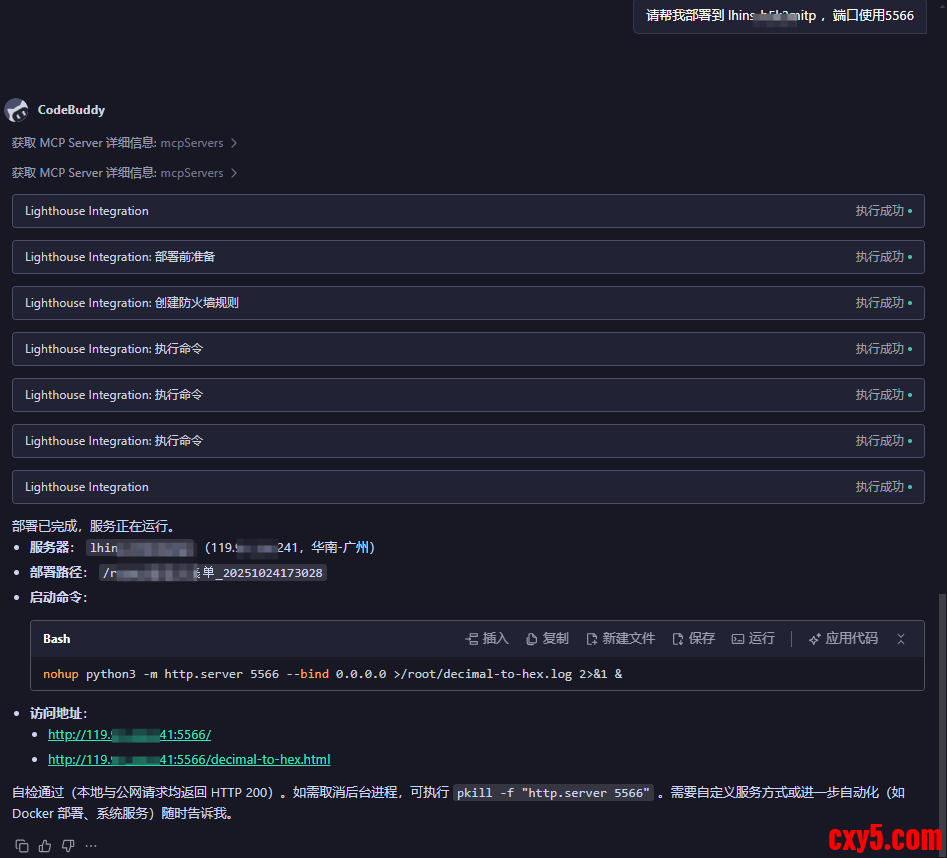Screen dimensions: 947x858
Task: Open the three-dot more options menu
Action: click(x=91, y=846)
